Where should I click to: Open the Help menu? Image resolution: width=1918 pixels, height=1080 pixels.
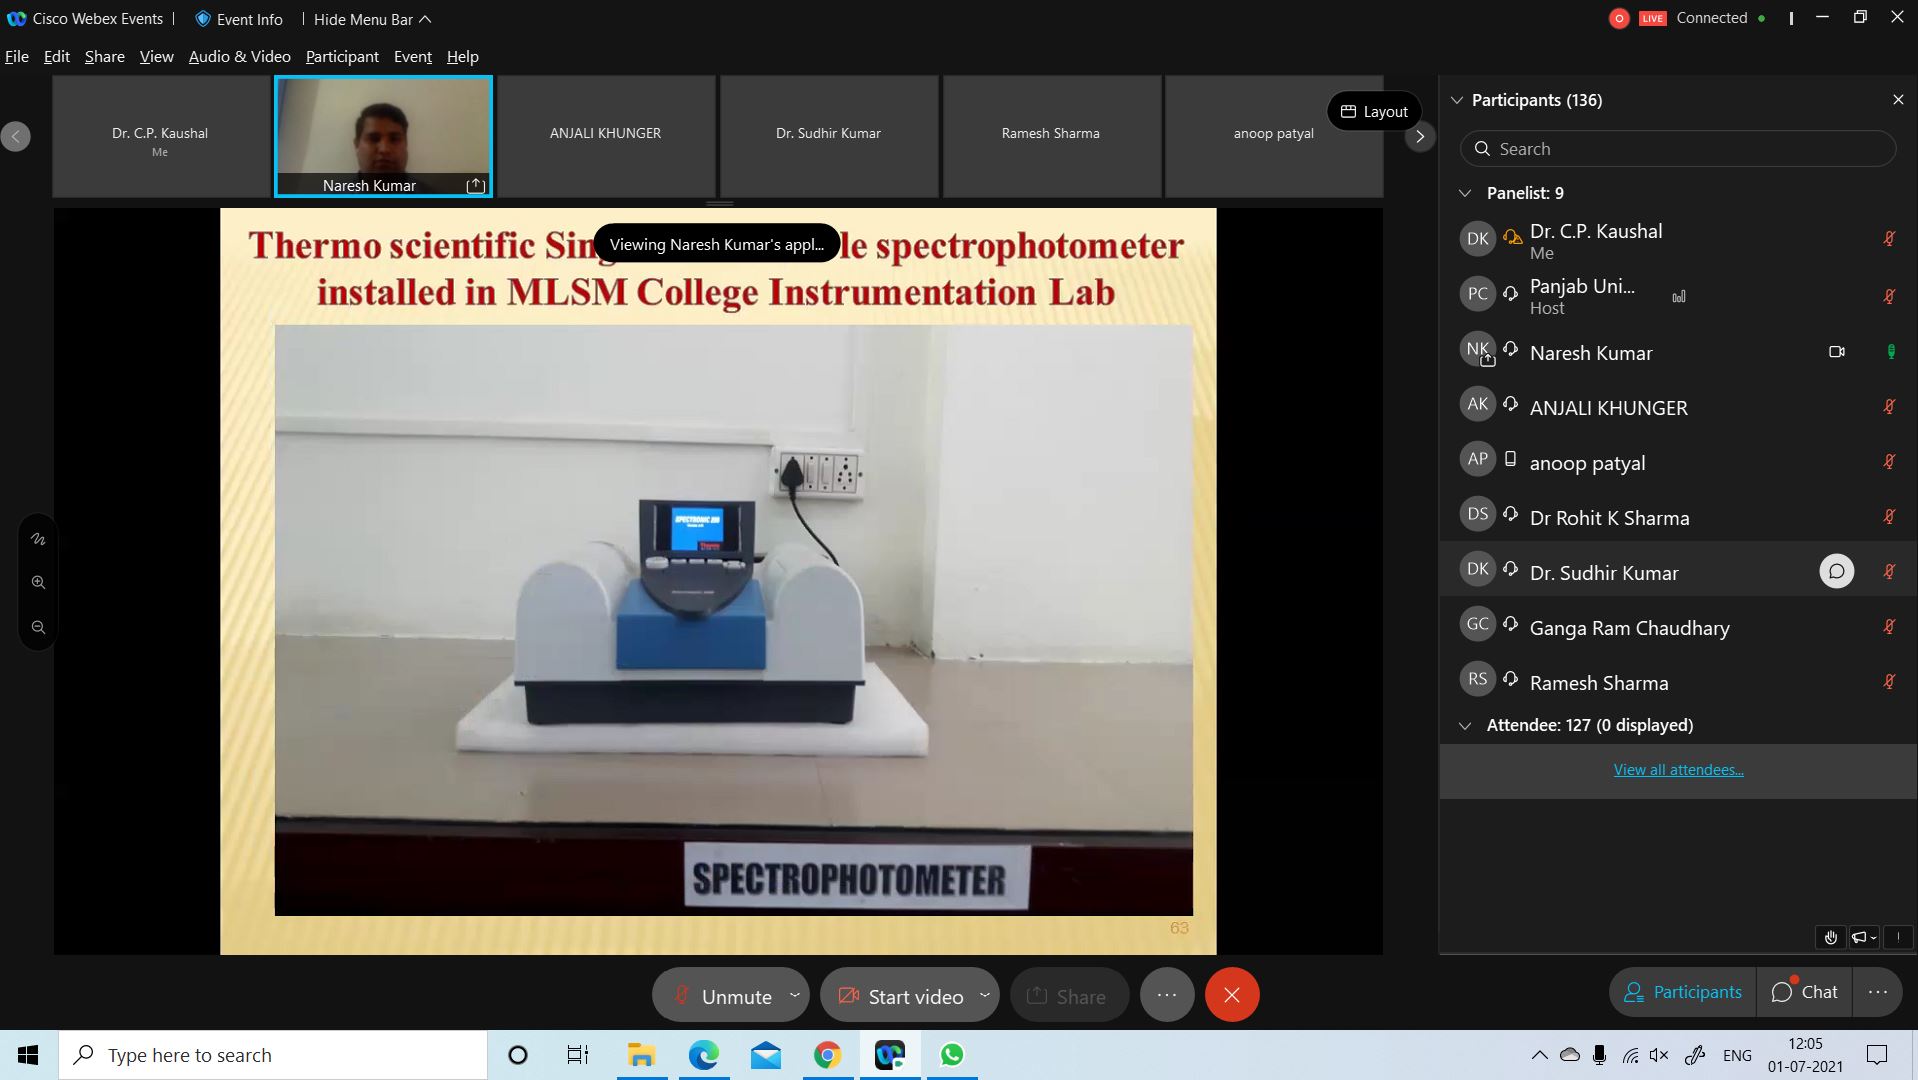(x=462, y=56)
